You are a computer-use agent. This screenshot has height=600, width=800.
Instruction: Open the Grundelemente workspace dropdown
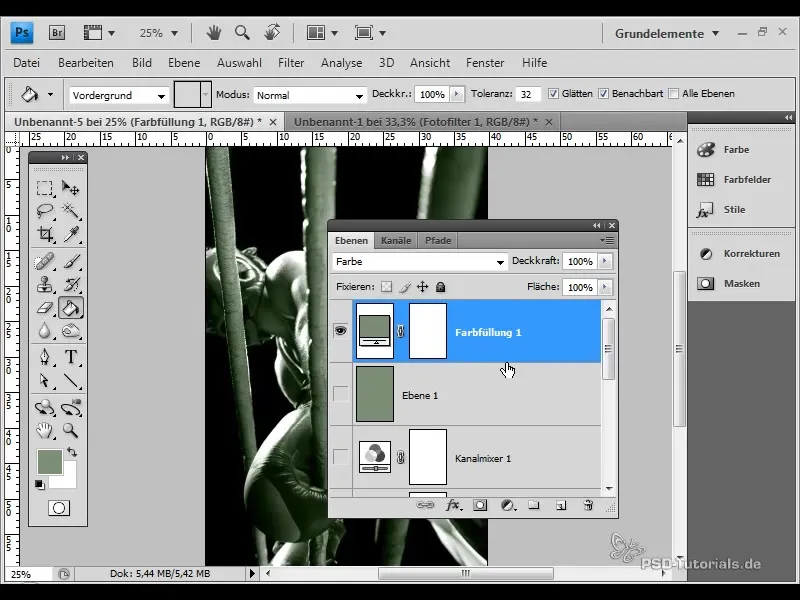click(x=667, y=34)
